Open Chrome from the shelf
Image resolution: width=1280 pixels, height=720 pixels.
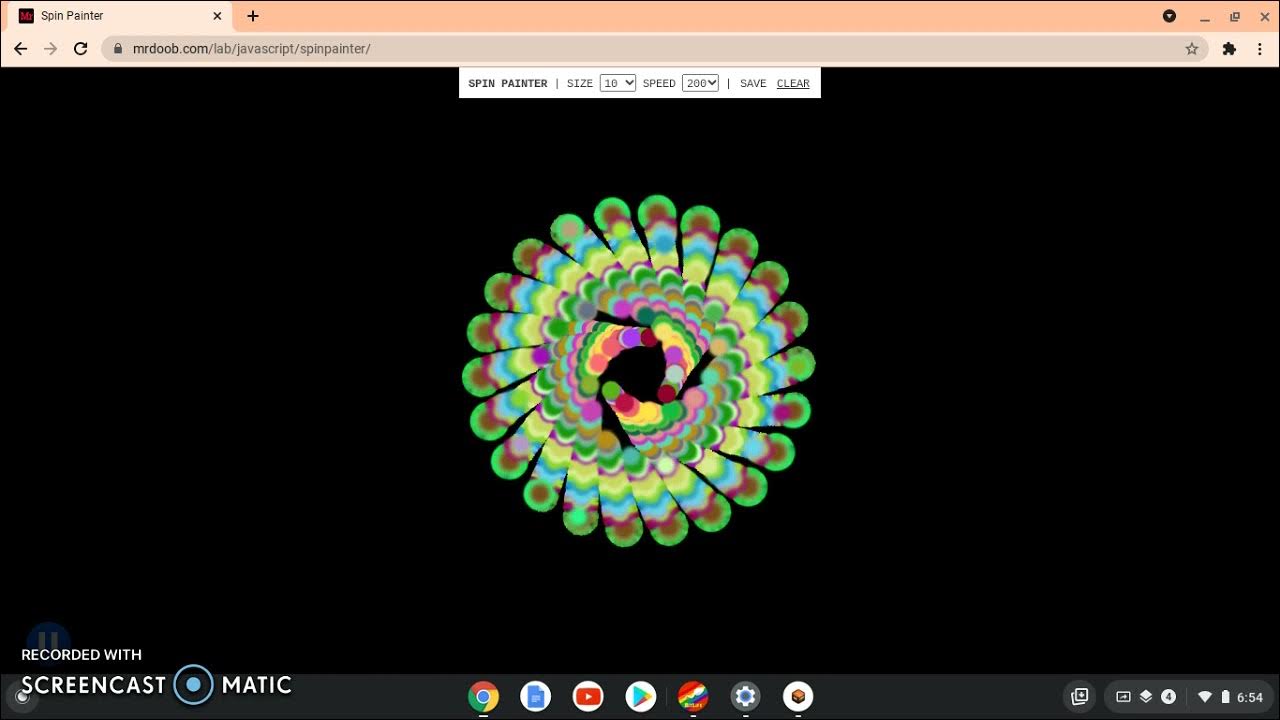pos(483,697)
